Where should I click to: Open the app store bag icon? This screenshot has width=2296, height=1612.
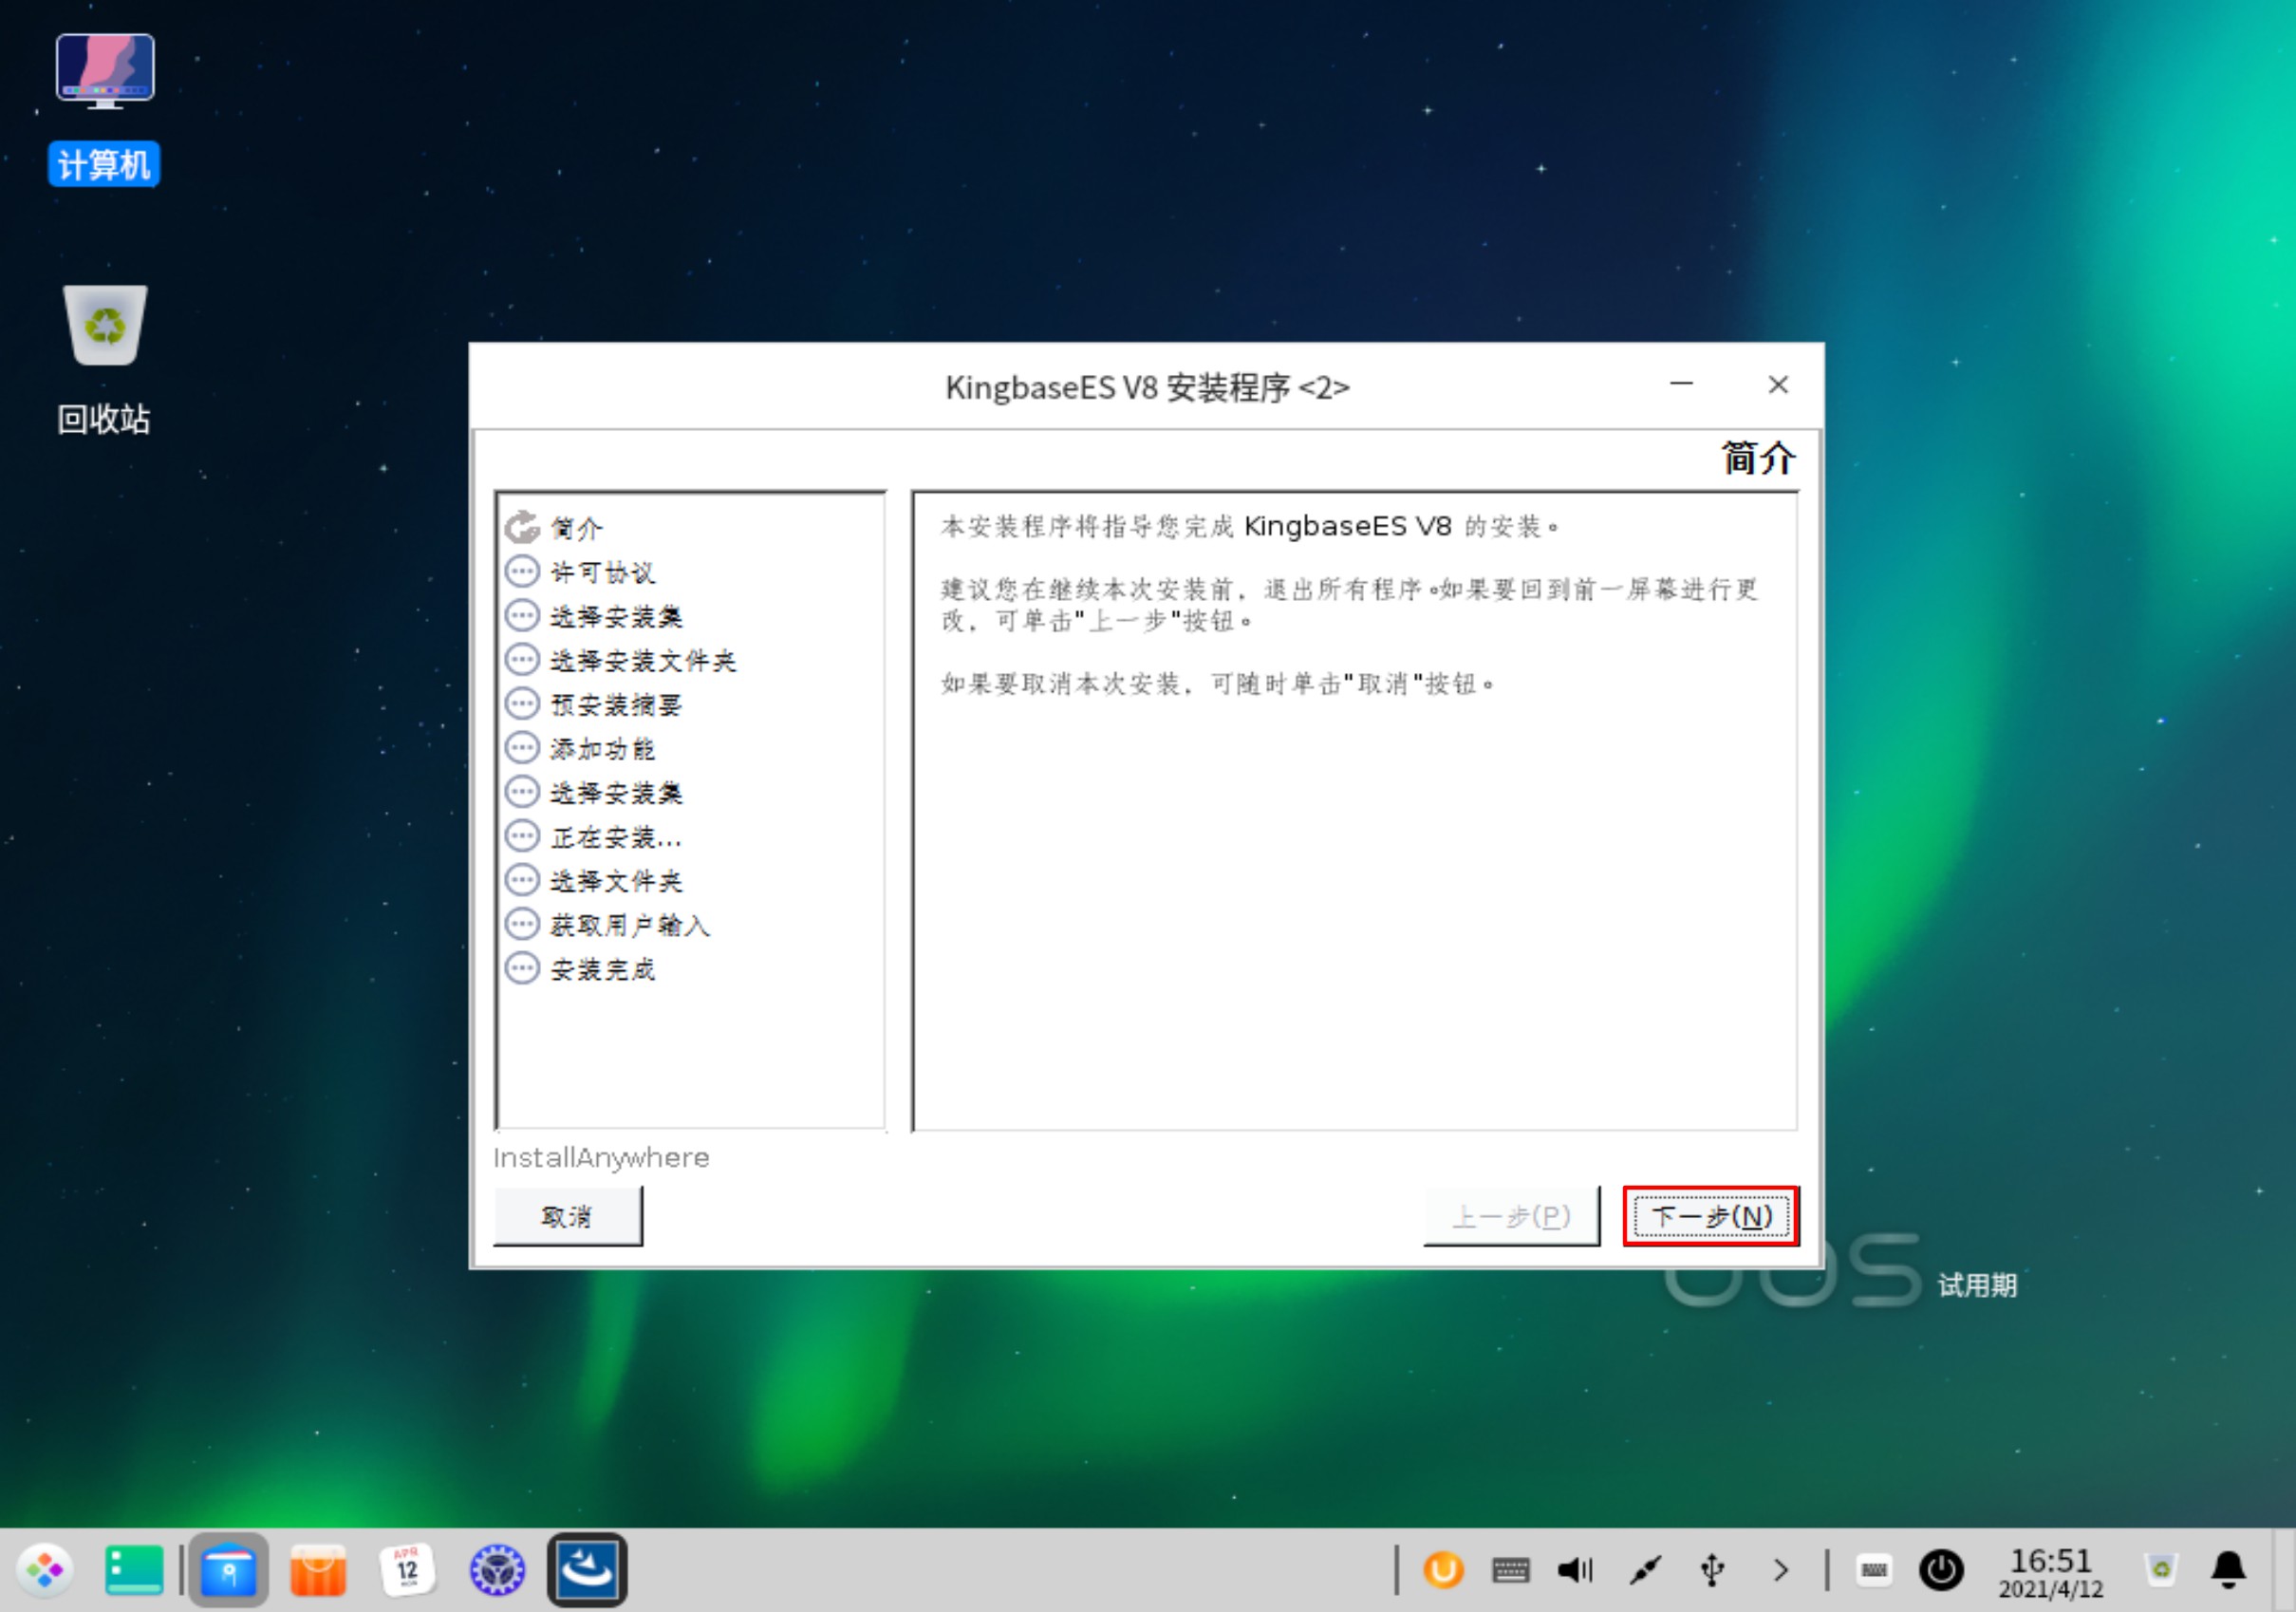click(318, 1570)
